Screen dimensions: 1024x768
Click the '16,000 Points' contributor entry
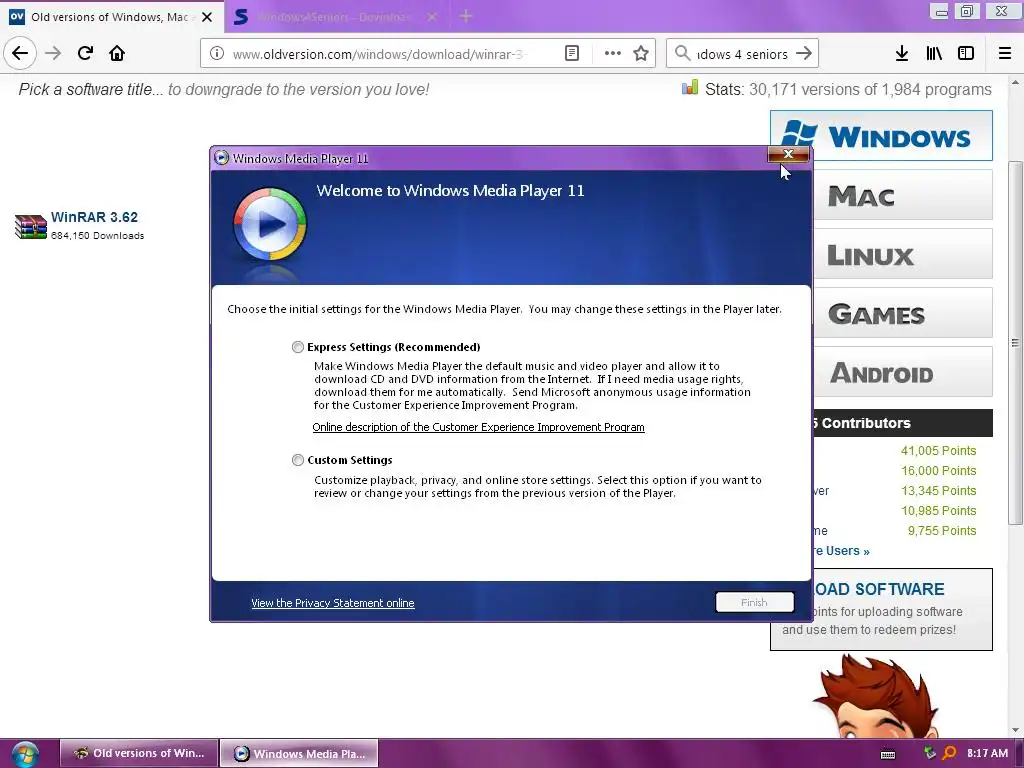pyautogui.click(x=938, y=471)
